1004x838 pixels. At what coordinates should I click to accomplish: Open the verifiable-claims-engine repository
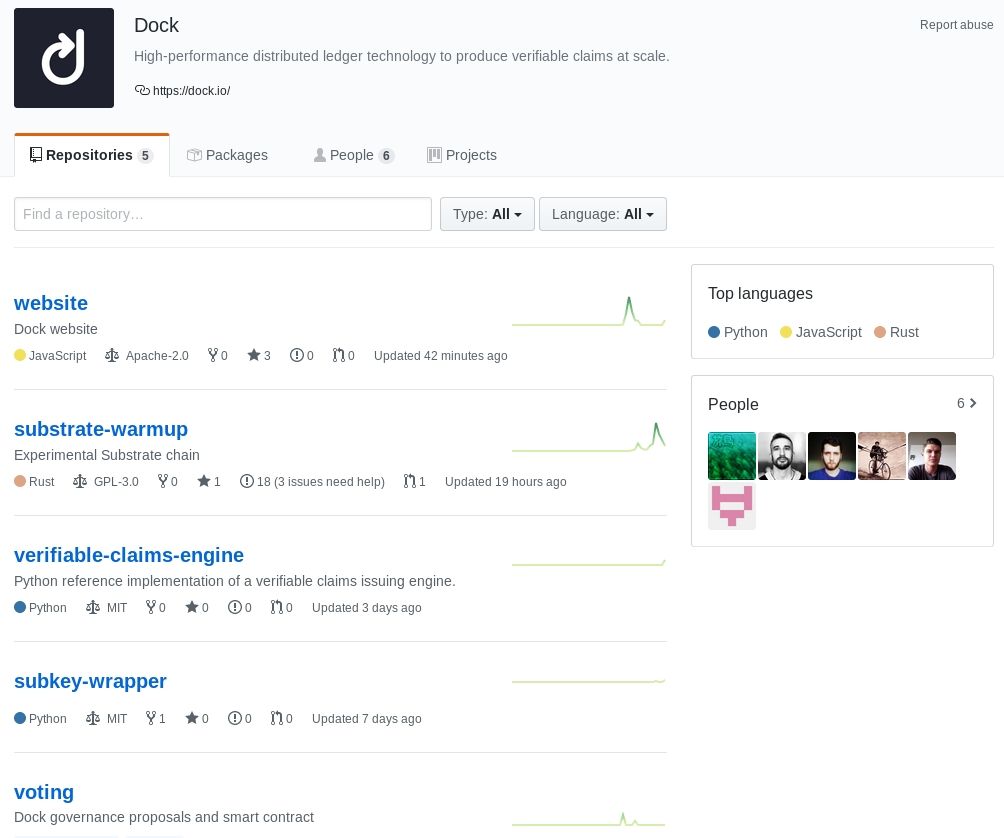(129, 555)
